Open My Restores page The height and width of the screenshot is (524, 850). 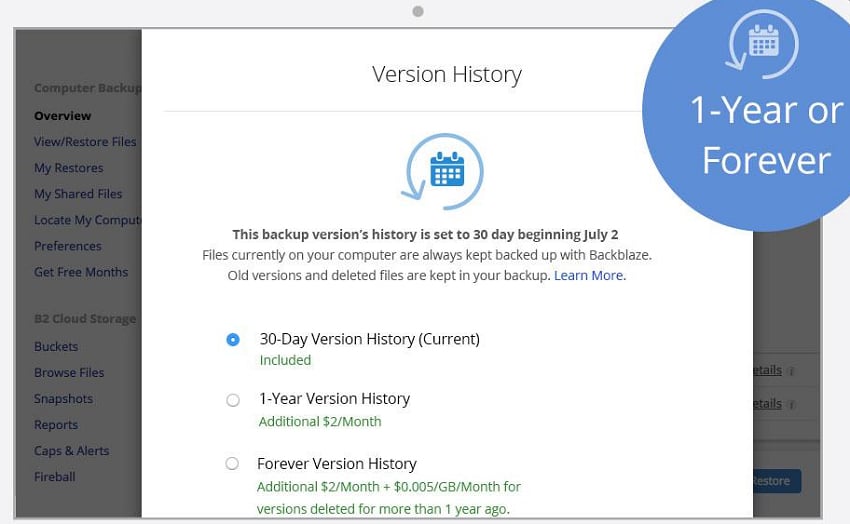click(68, 168)
